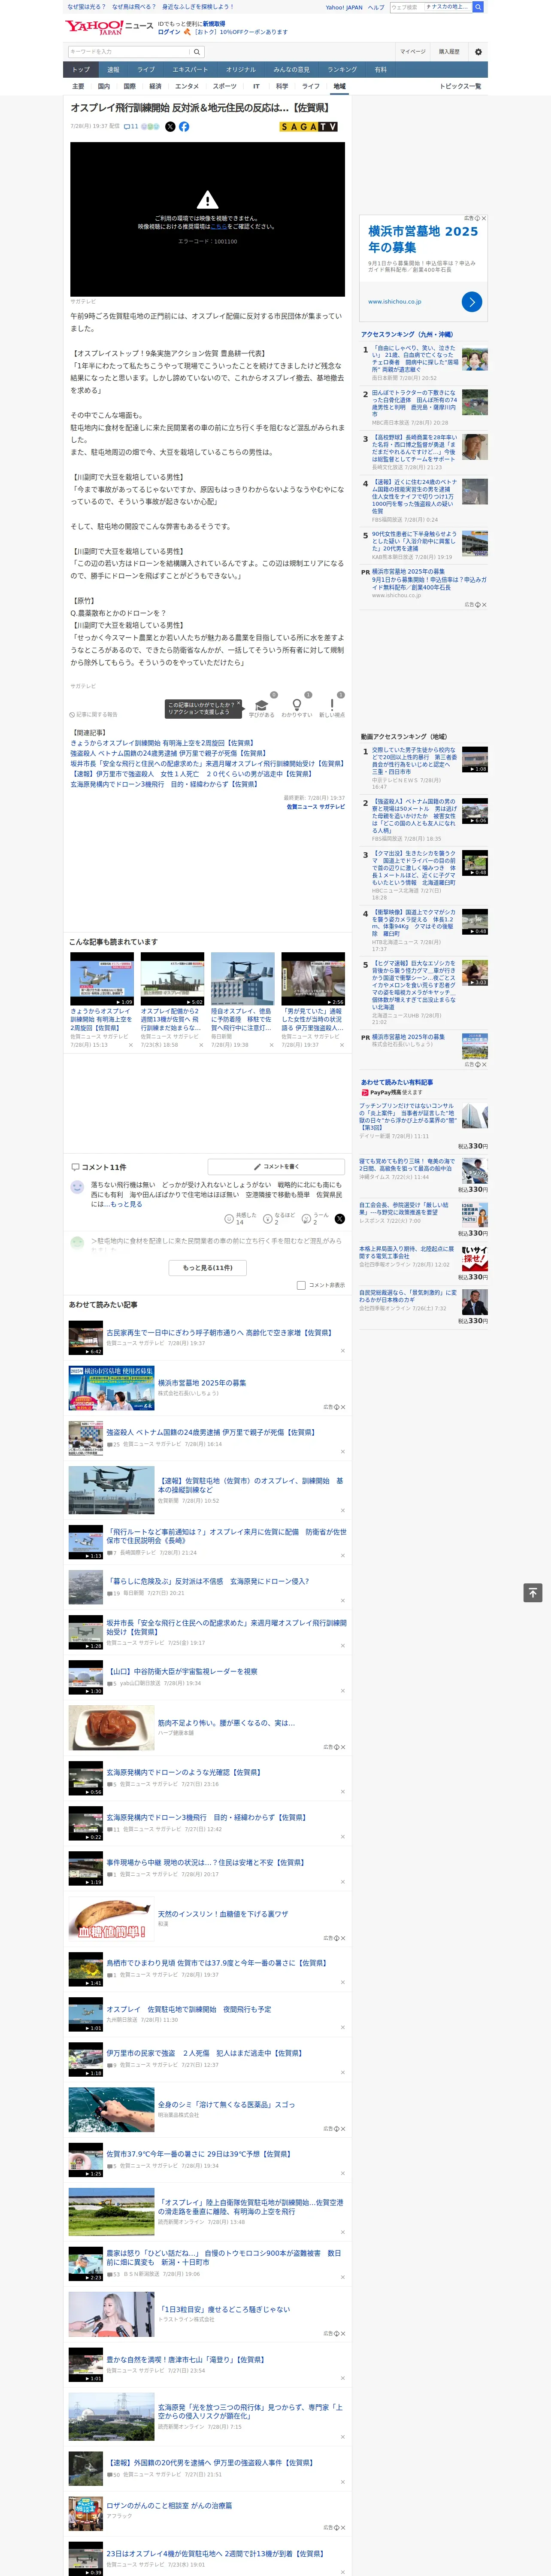Select ライブ tab in dark navigation bar
Viewport: 551px width, 2576px height.
(146, 70)
